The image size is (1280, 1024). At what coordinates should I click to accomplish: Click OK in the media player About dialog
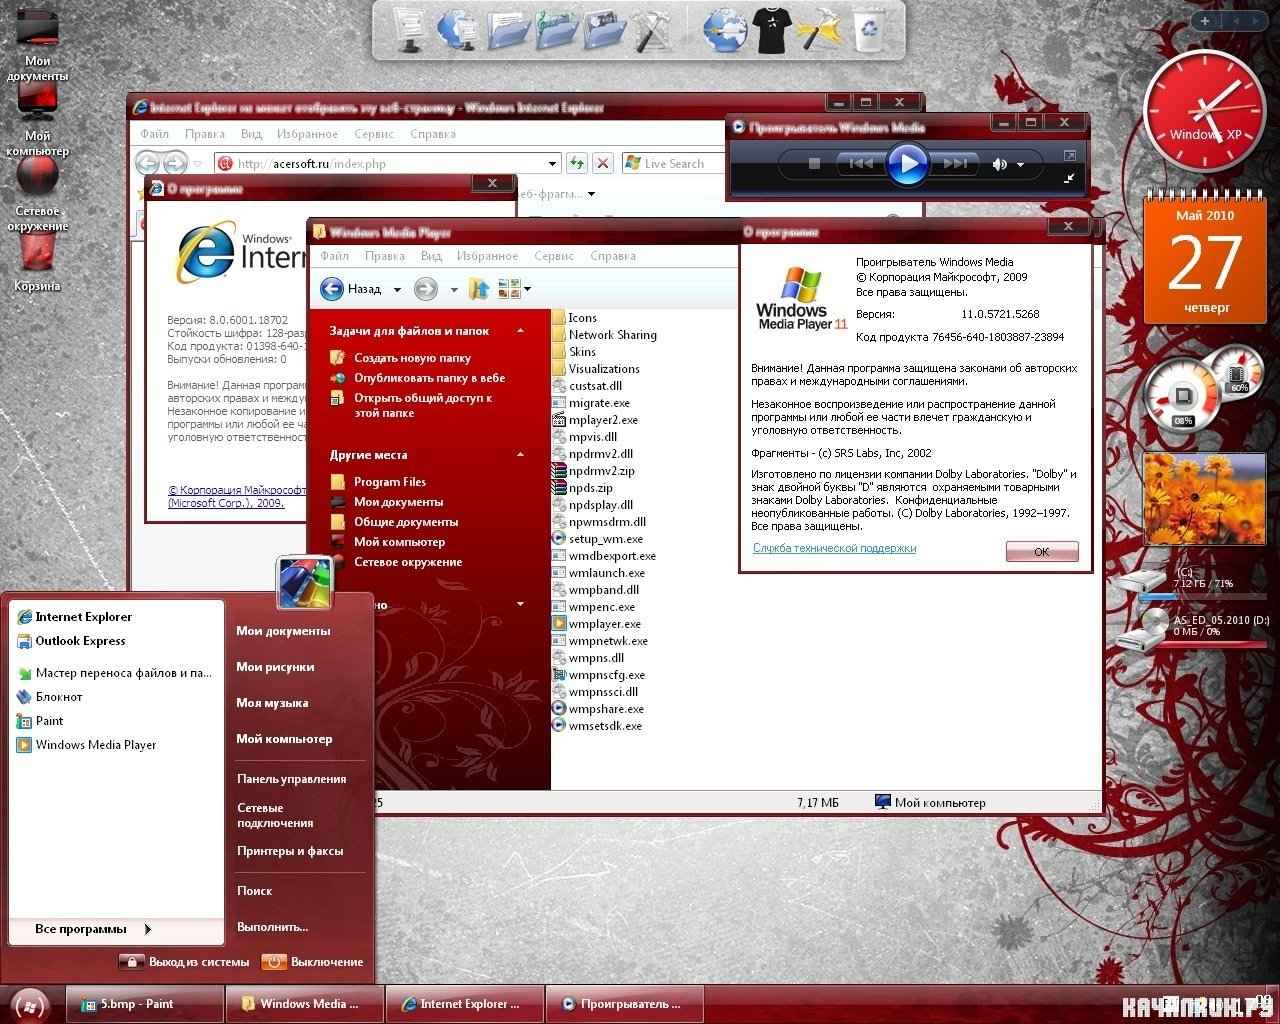pos(1042,552)
